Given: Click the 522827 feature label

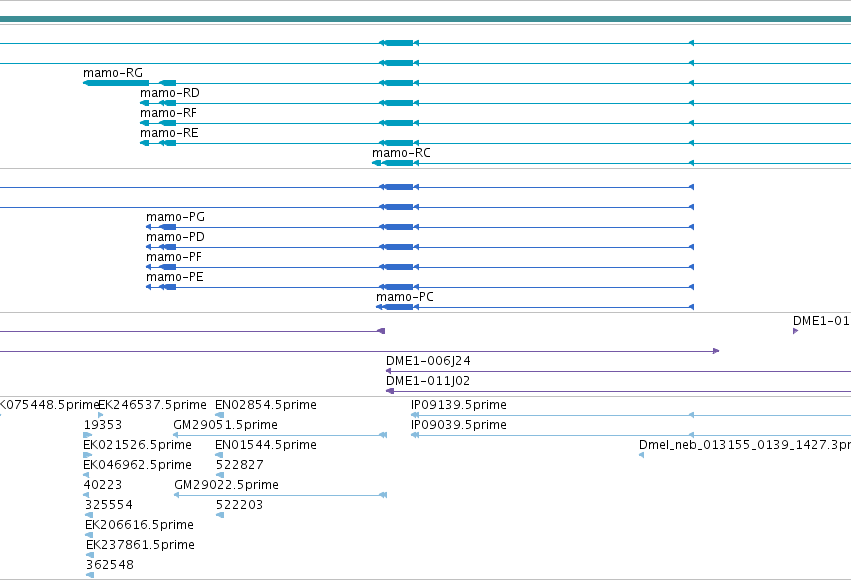Looking at the screenshot, I should [240, 465].
